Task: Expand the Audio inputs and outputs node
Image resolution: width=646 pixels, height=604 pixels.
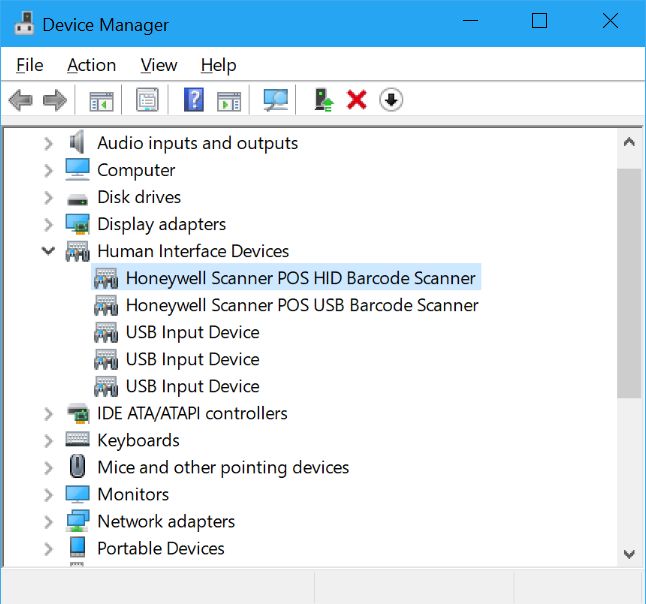Action: (x=48, y=143)
